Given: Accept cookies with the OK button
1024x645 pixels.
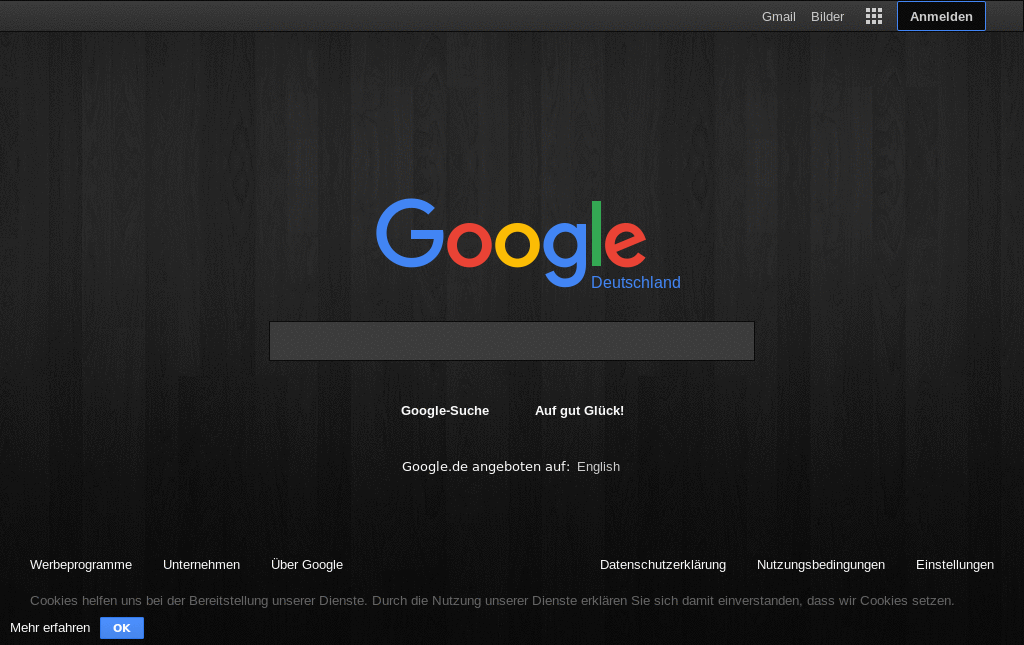Looking at the screenshot, I should [x=122, y=628].
